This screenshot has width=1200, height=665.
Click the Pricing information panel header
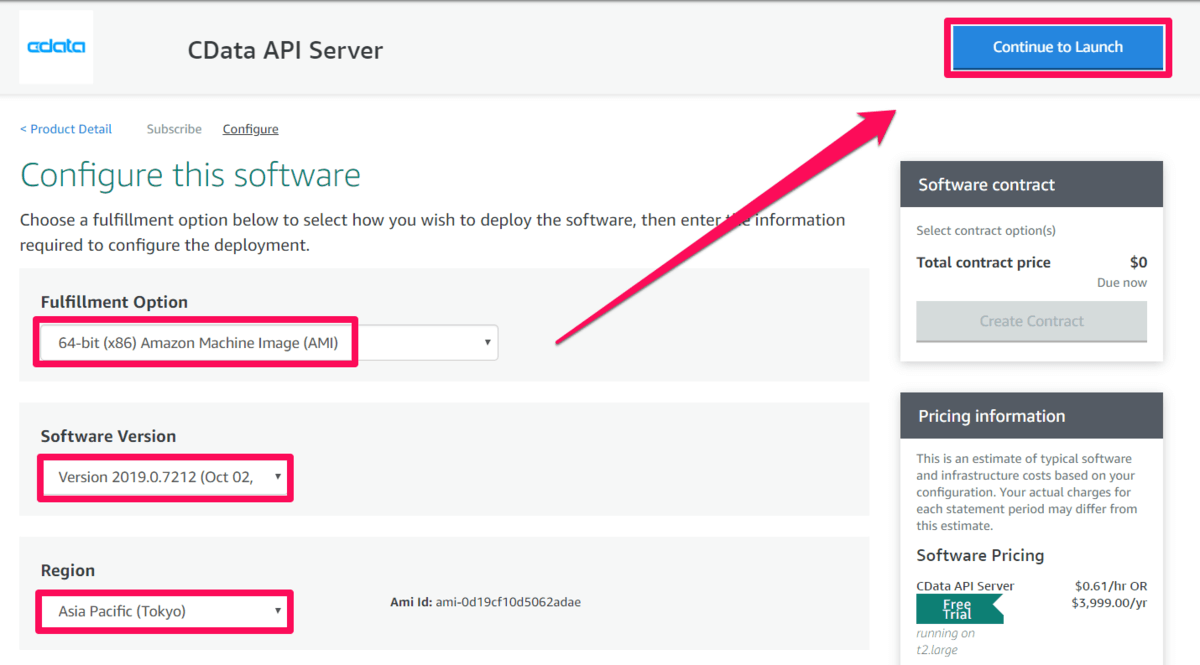1031,416
